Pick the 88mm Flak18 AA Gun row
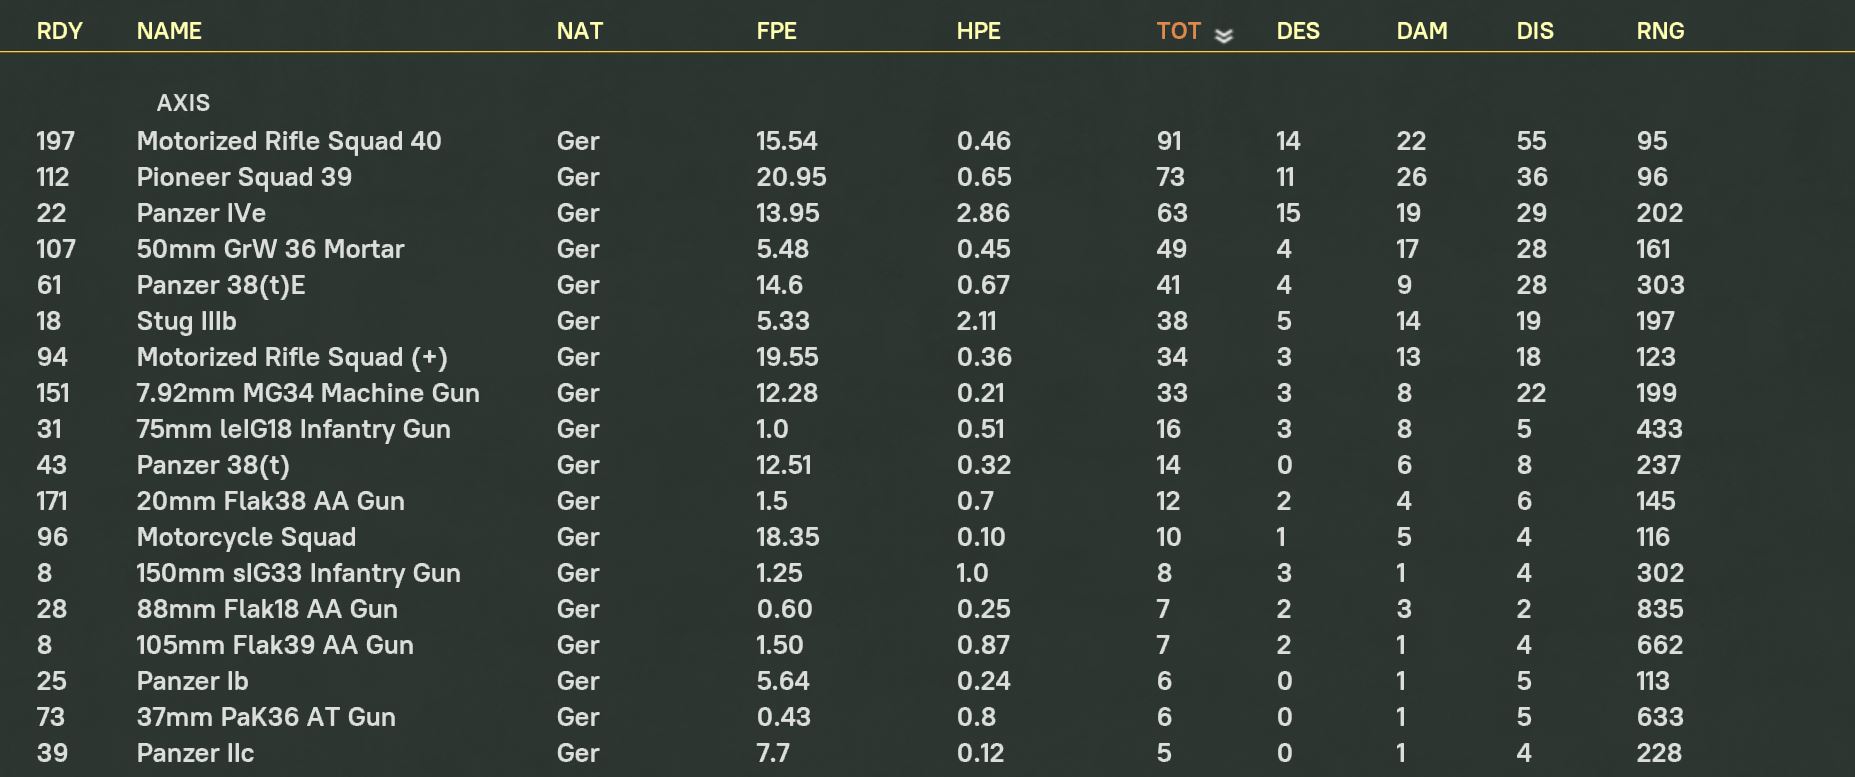The height and width of the screenshot is (777, 1855). coord(927,609)
